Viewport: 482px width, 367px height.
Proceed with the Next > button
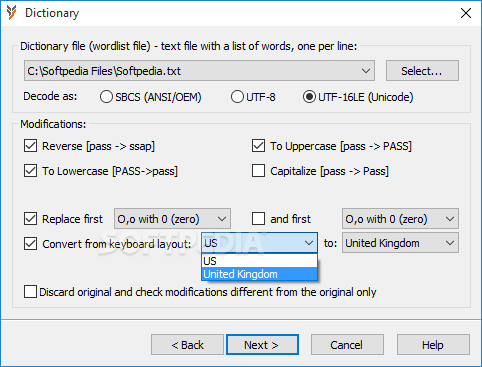[262, 345]
